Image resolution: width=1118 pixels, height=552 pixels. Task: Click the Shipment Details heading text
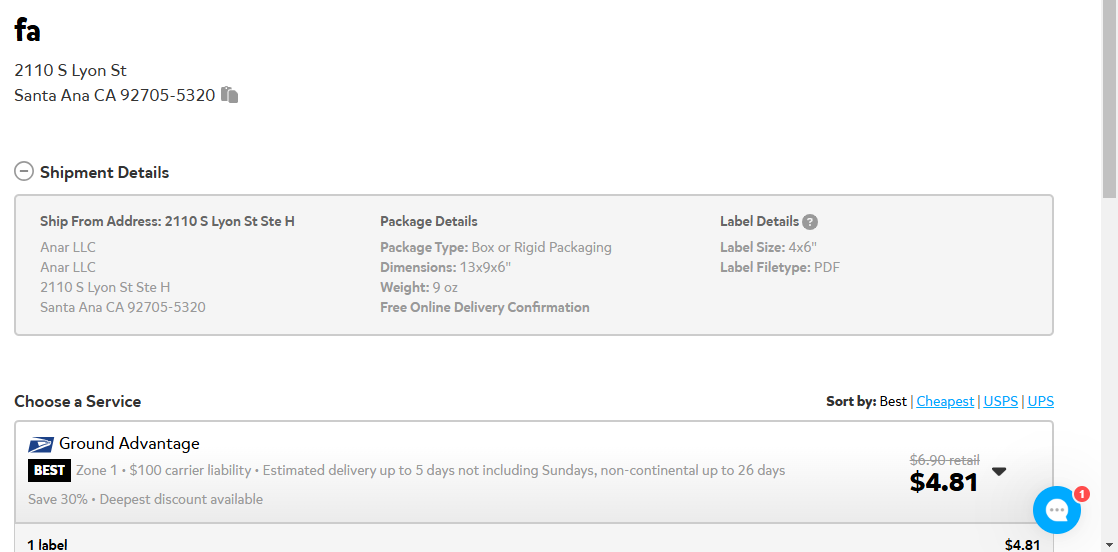pyautogui.click(x=104, y=173)
